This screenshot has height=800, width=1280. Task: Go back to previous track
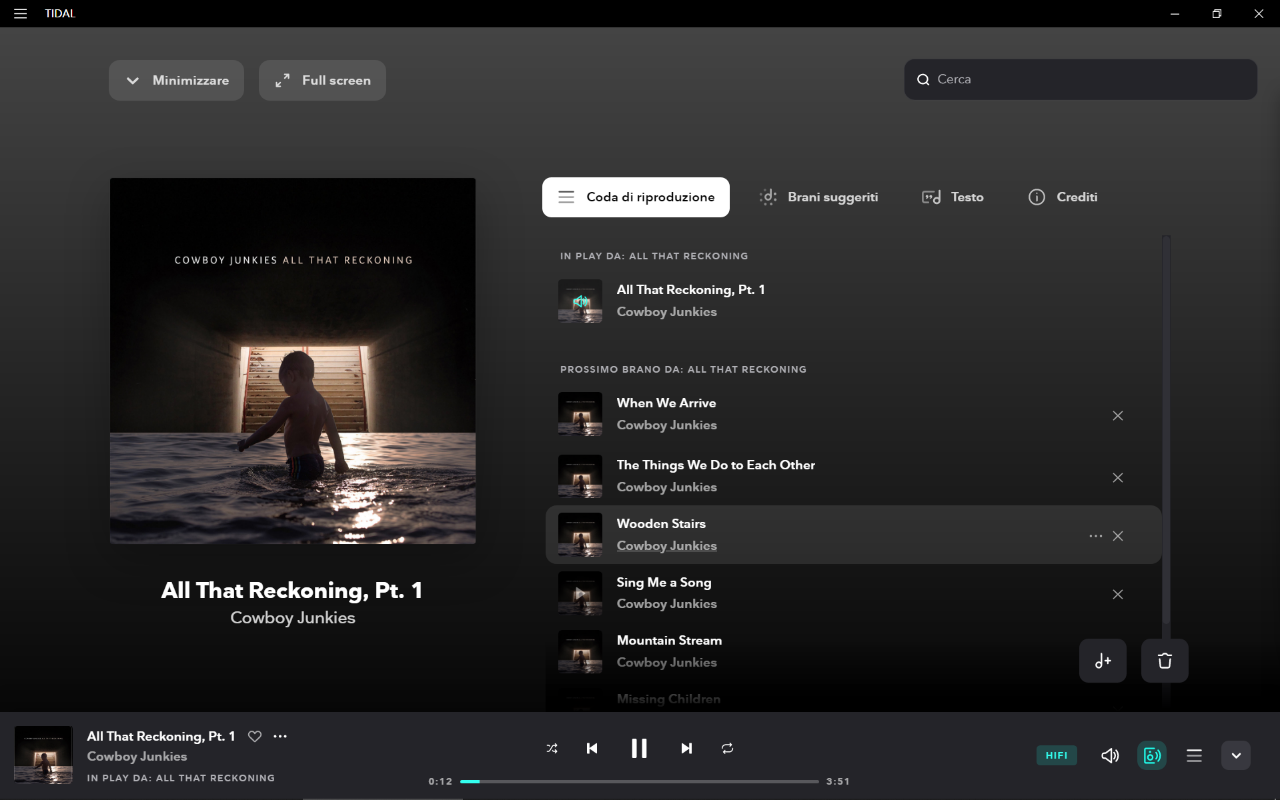[x=592, y=748]
